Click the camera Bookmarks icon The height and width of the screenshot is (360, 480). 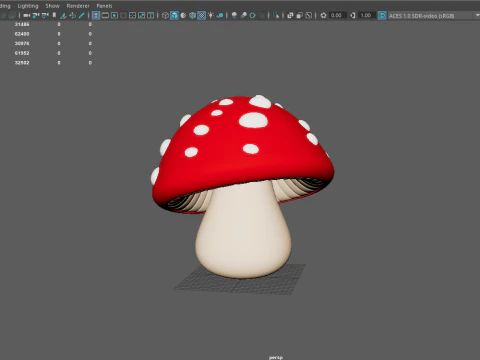pyautogui.click(x=54, y=15)
